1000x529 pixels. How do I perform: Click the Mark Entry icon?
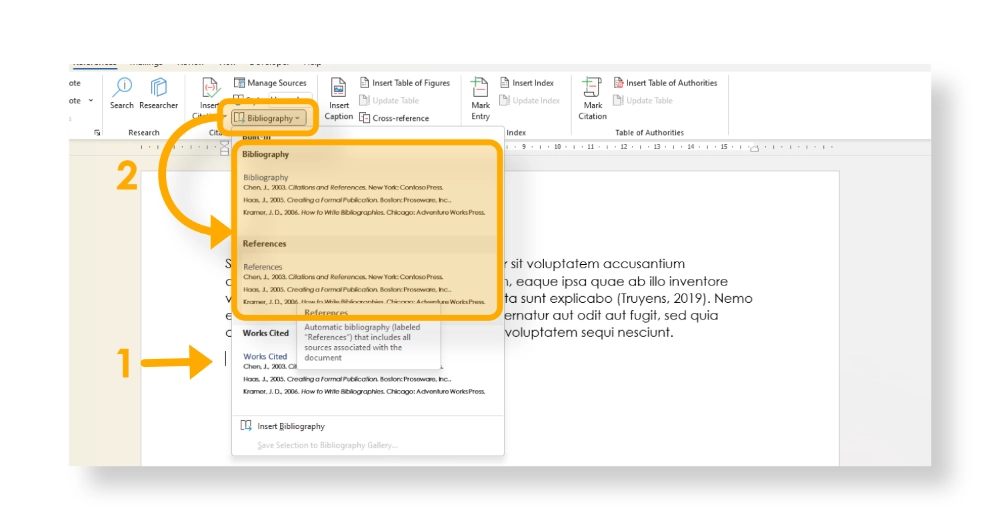coord(481,98)
